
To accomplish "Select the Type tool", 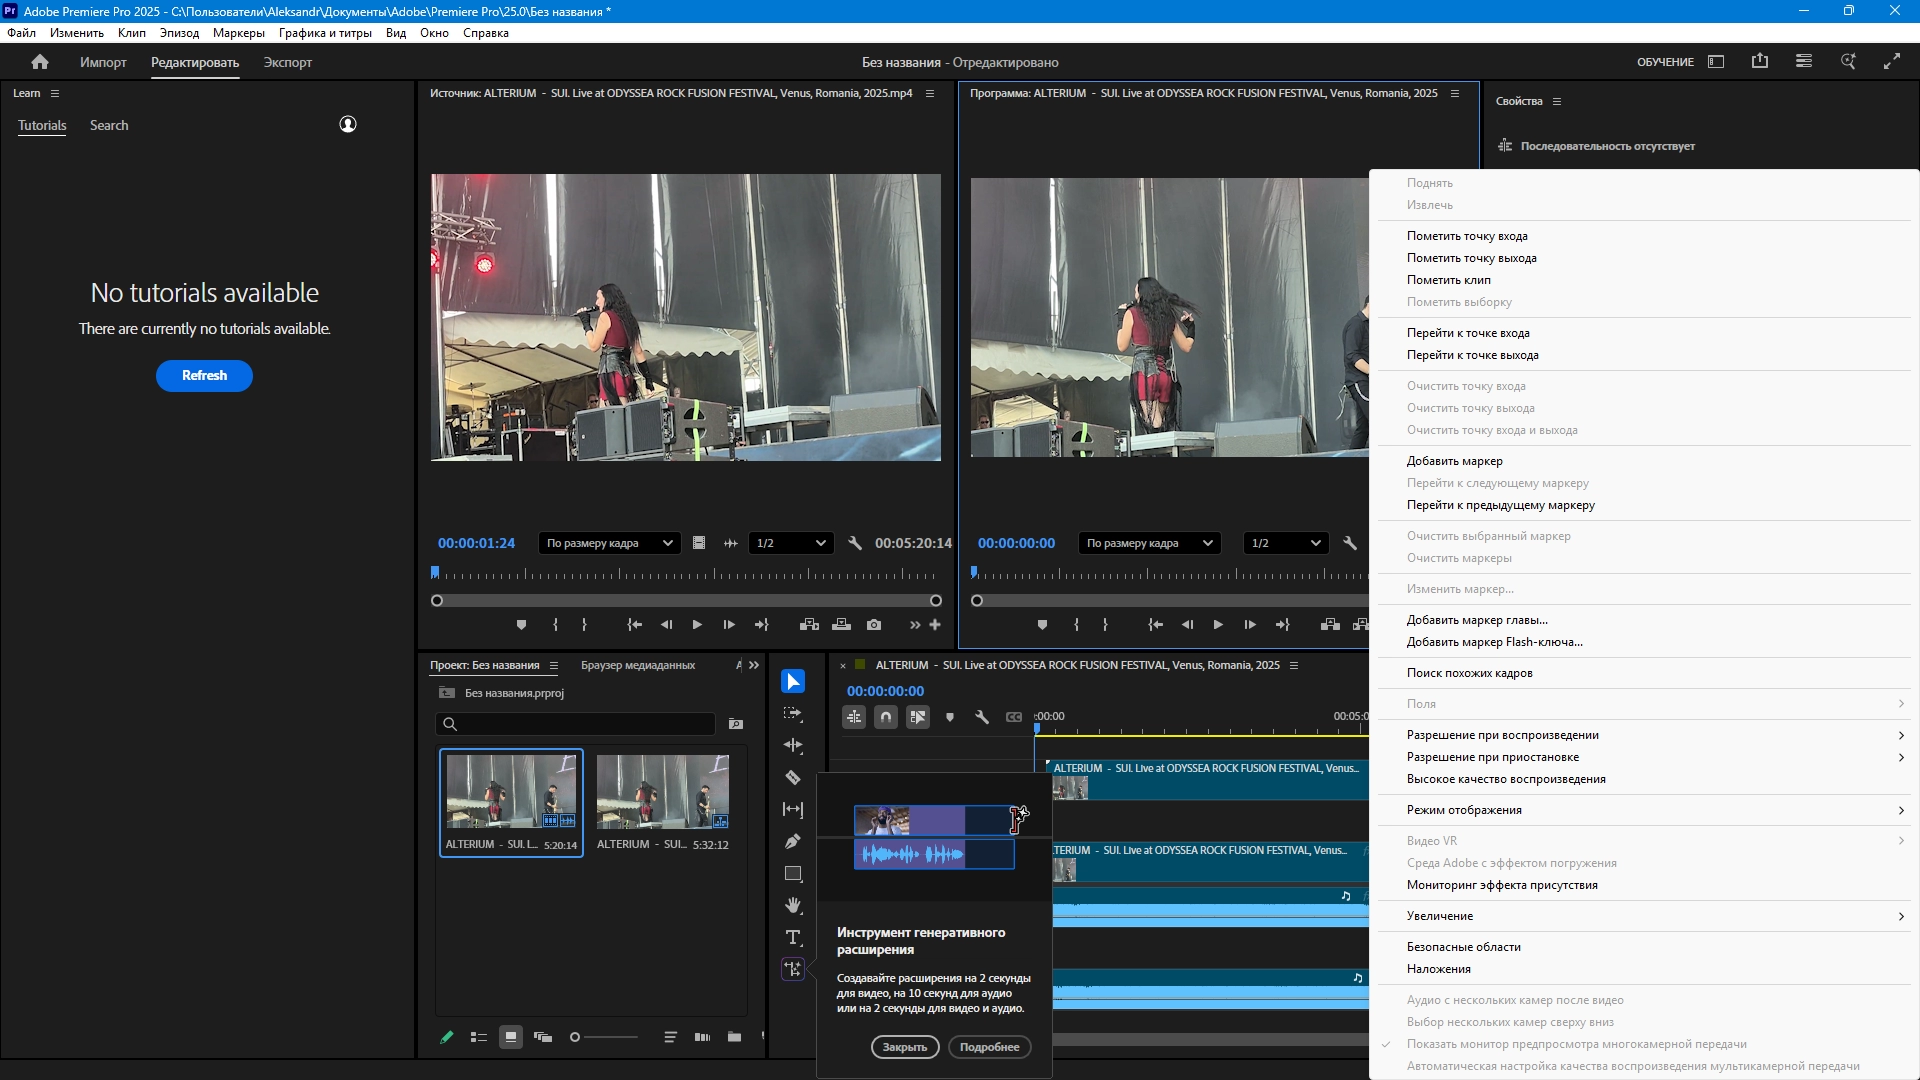I will (793, 938).
